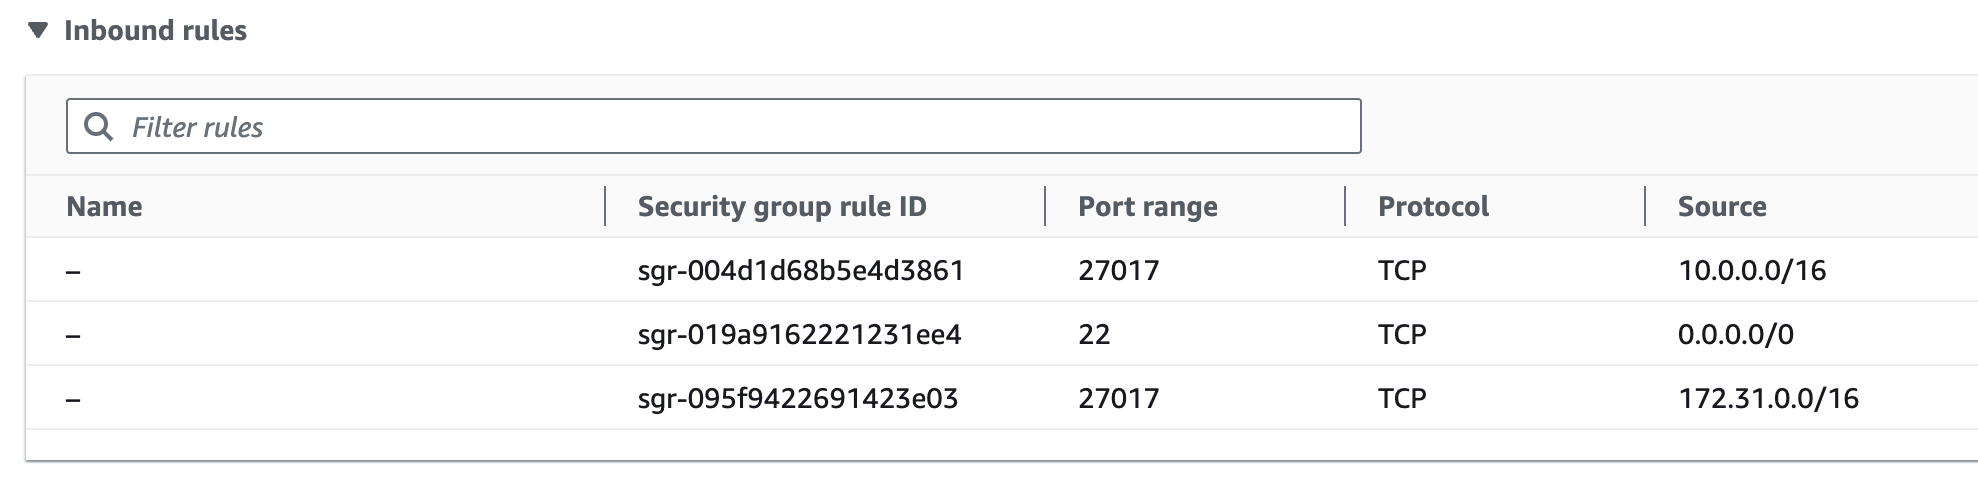This screenshot has height=504, width=1978.
Task: Select rule ID sgr-095f9422691423e03
Action: pos(798,398)
